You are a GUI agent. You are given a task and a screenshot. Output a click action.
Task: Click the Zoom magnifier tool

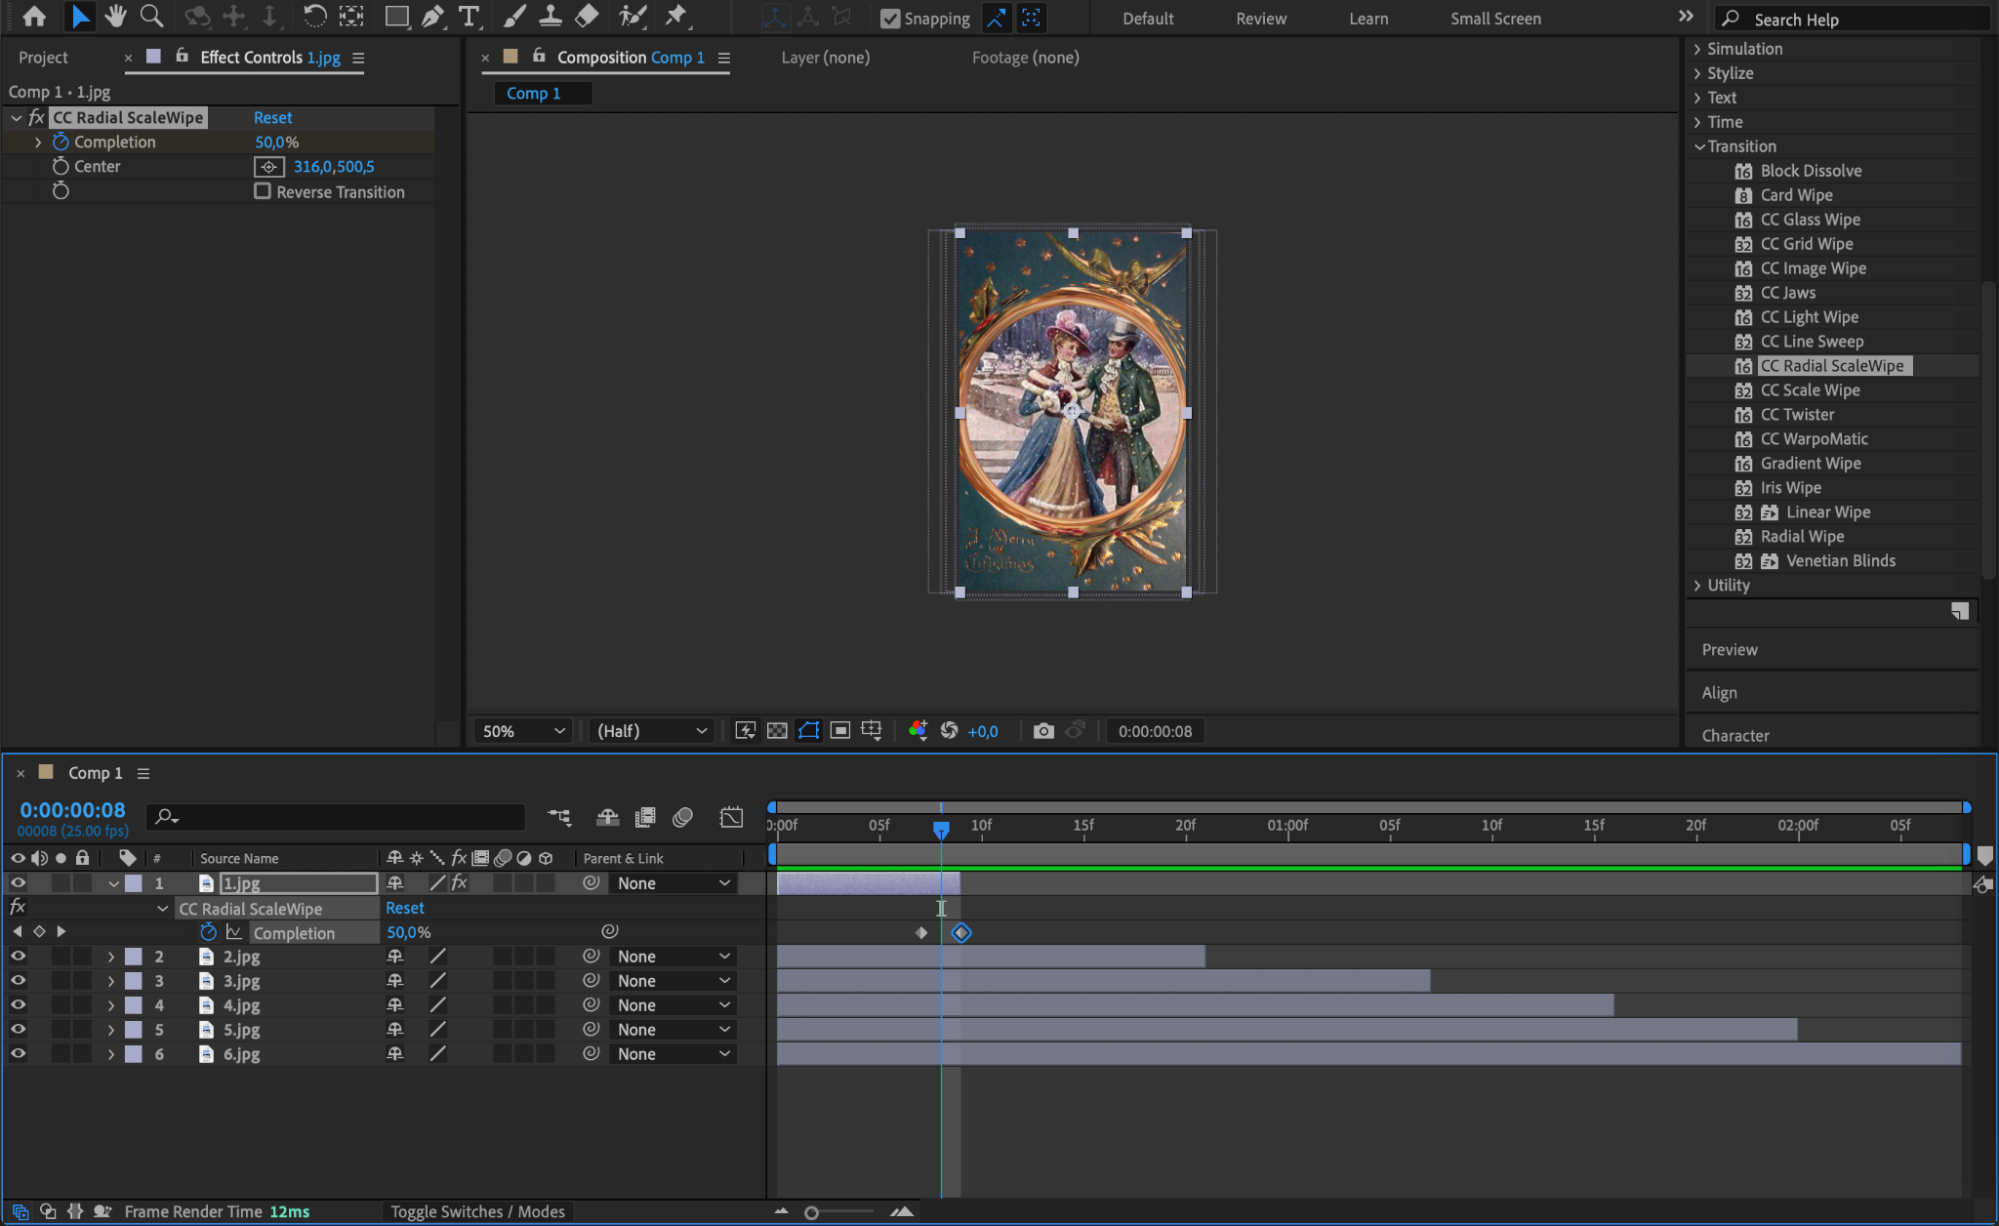[151, 16]
